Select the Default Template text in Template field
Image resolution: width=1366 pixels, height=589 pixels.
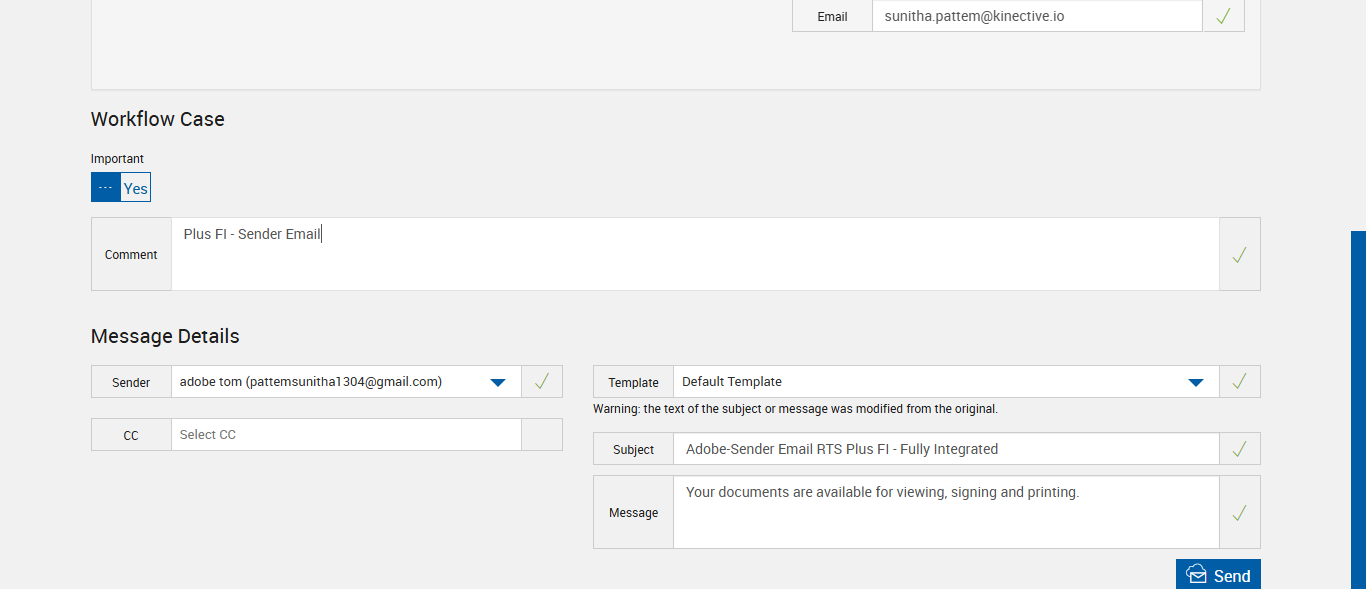pyautogui.click(x=732, y=382)
